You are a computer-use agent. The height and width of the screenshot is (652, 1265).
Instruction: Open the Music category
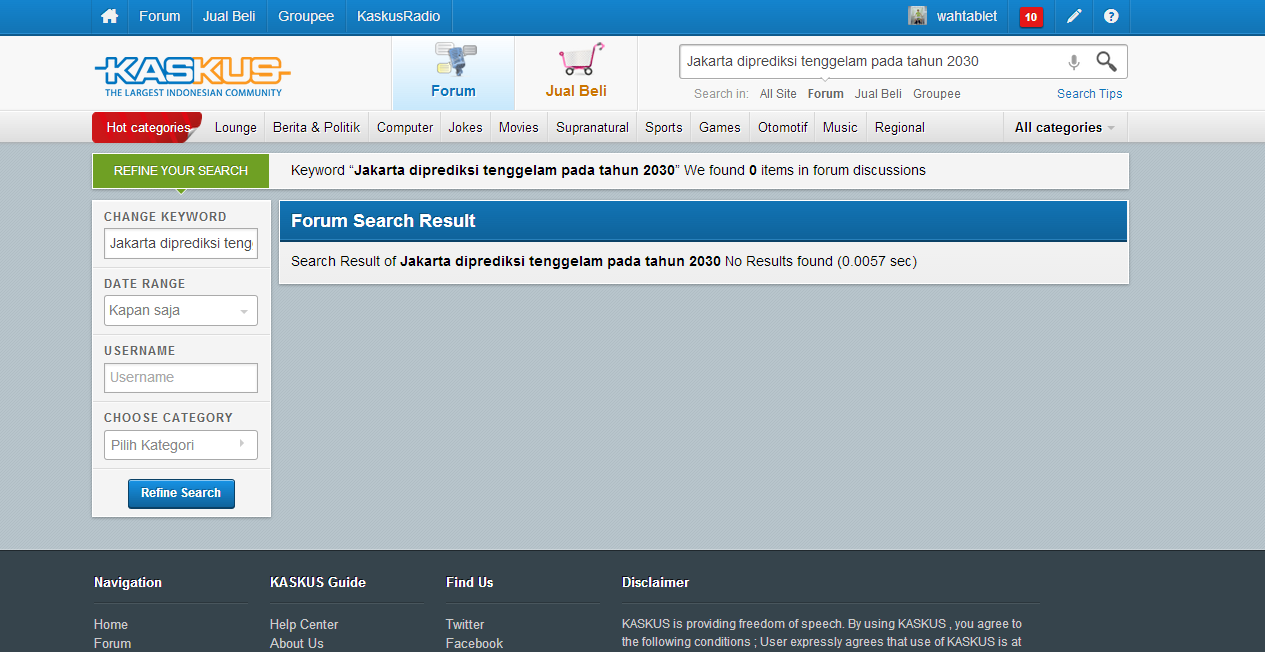840,128
